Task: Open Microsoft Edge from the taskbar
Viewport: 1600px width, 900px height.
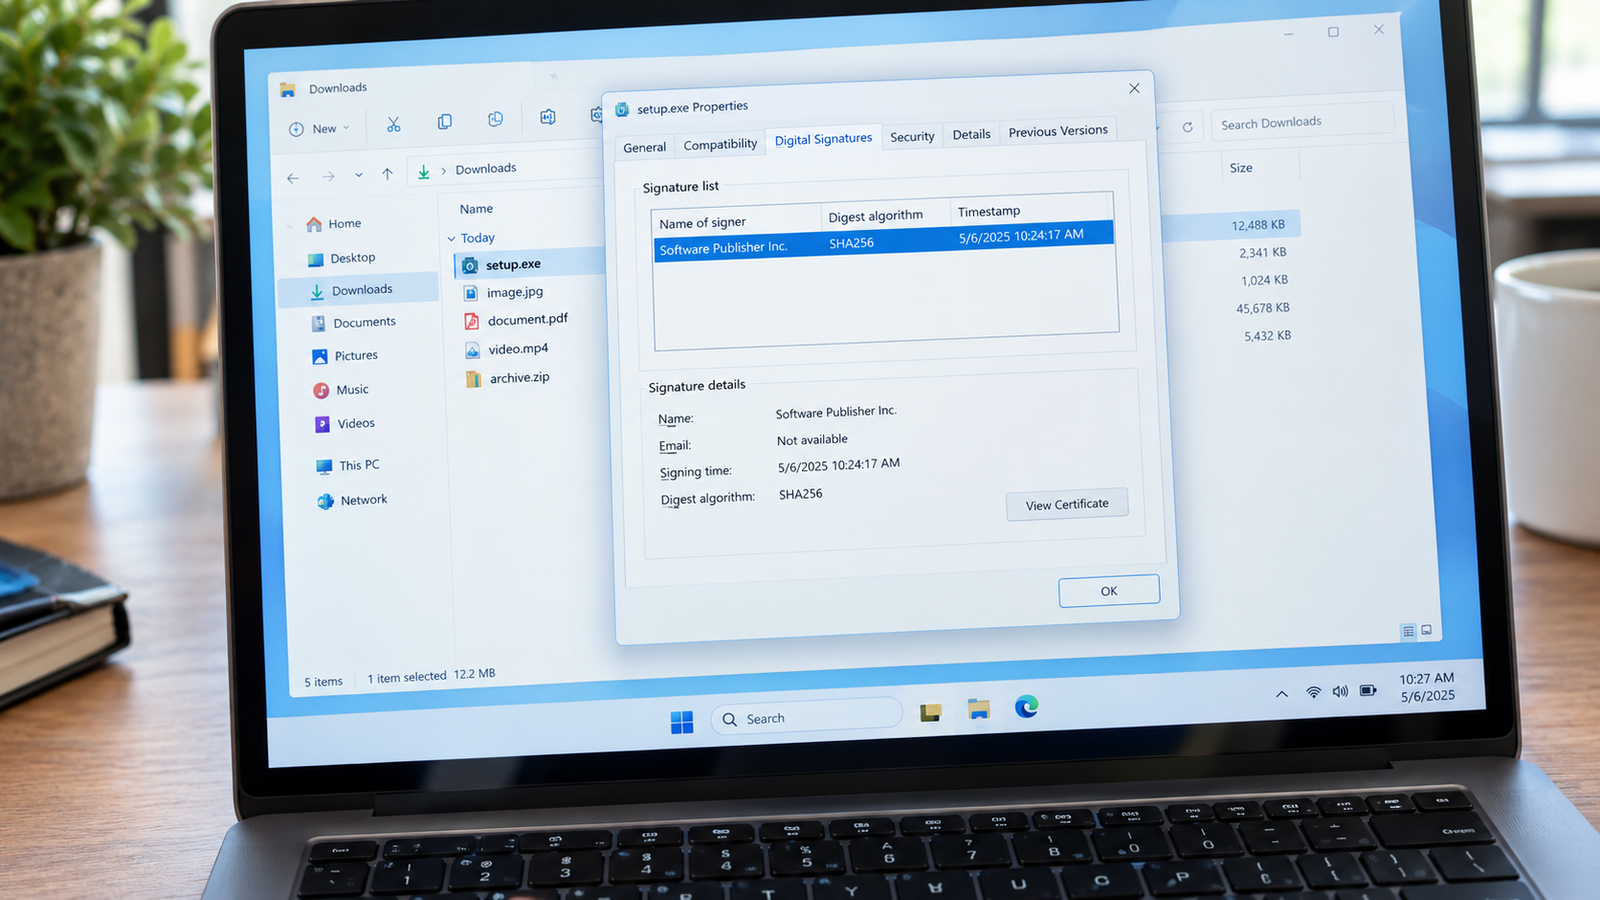Action: coord(1026,707)
